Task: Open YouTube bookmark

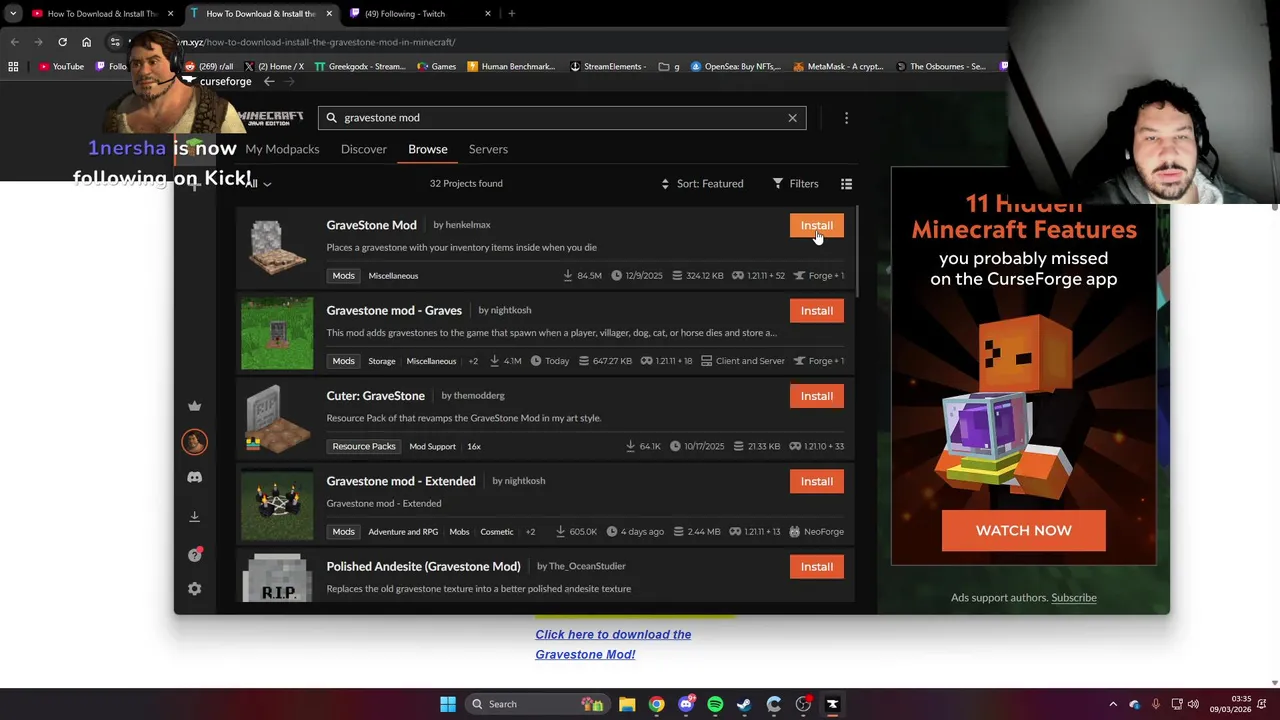Action: (x=61, y=67)
